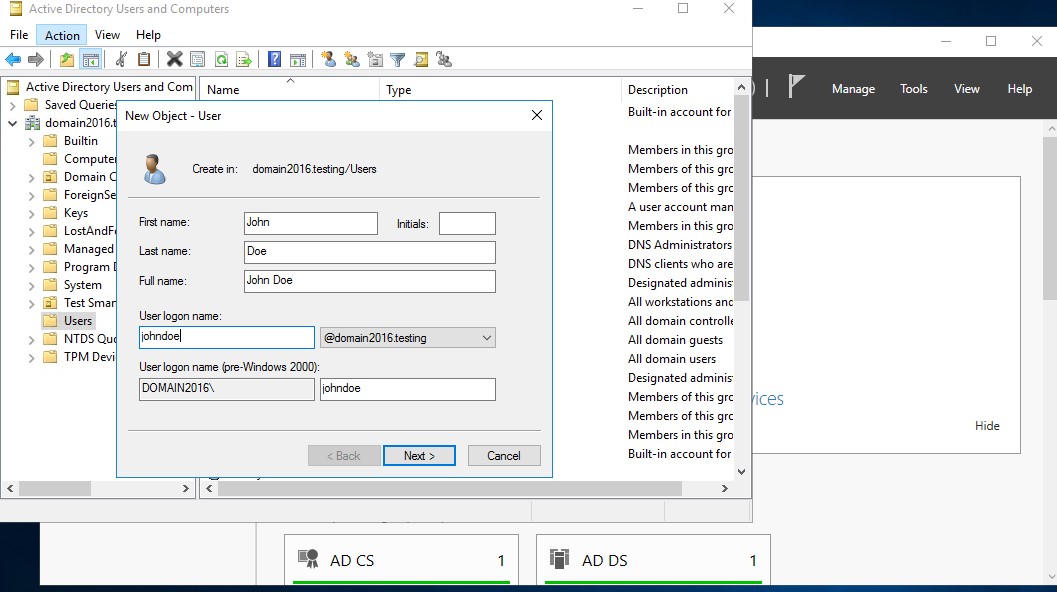Click Add to group toolbar icon
The width and height of the screenshot is (1057, 592).
[444, 59]
